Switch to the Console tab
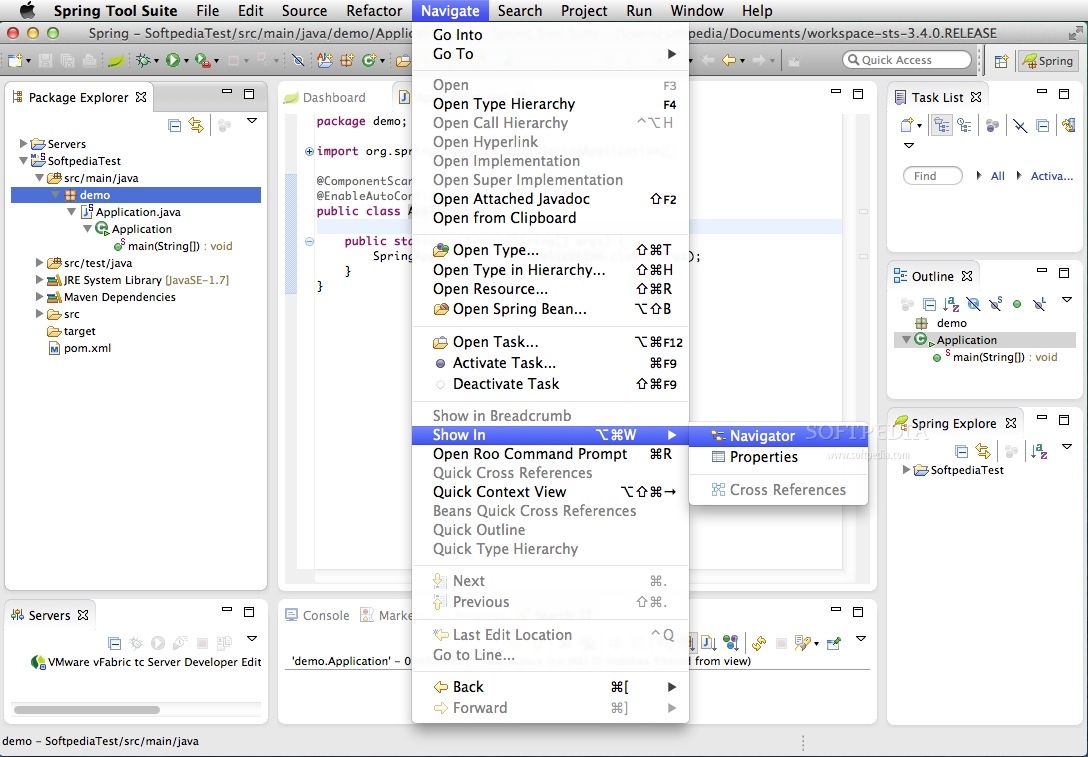 (317, 615)
